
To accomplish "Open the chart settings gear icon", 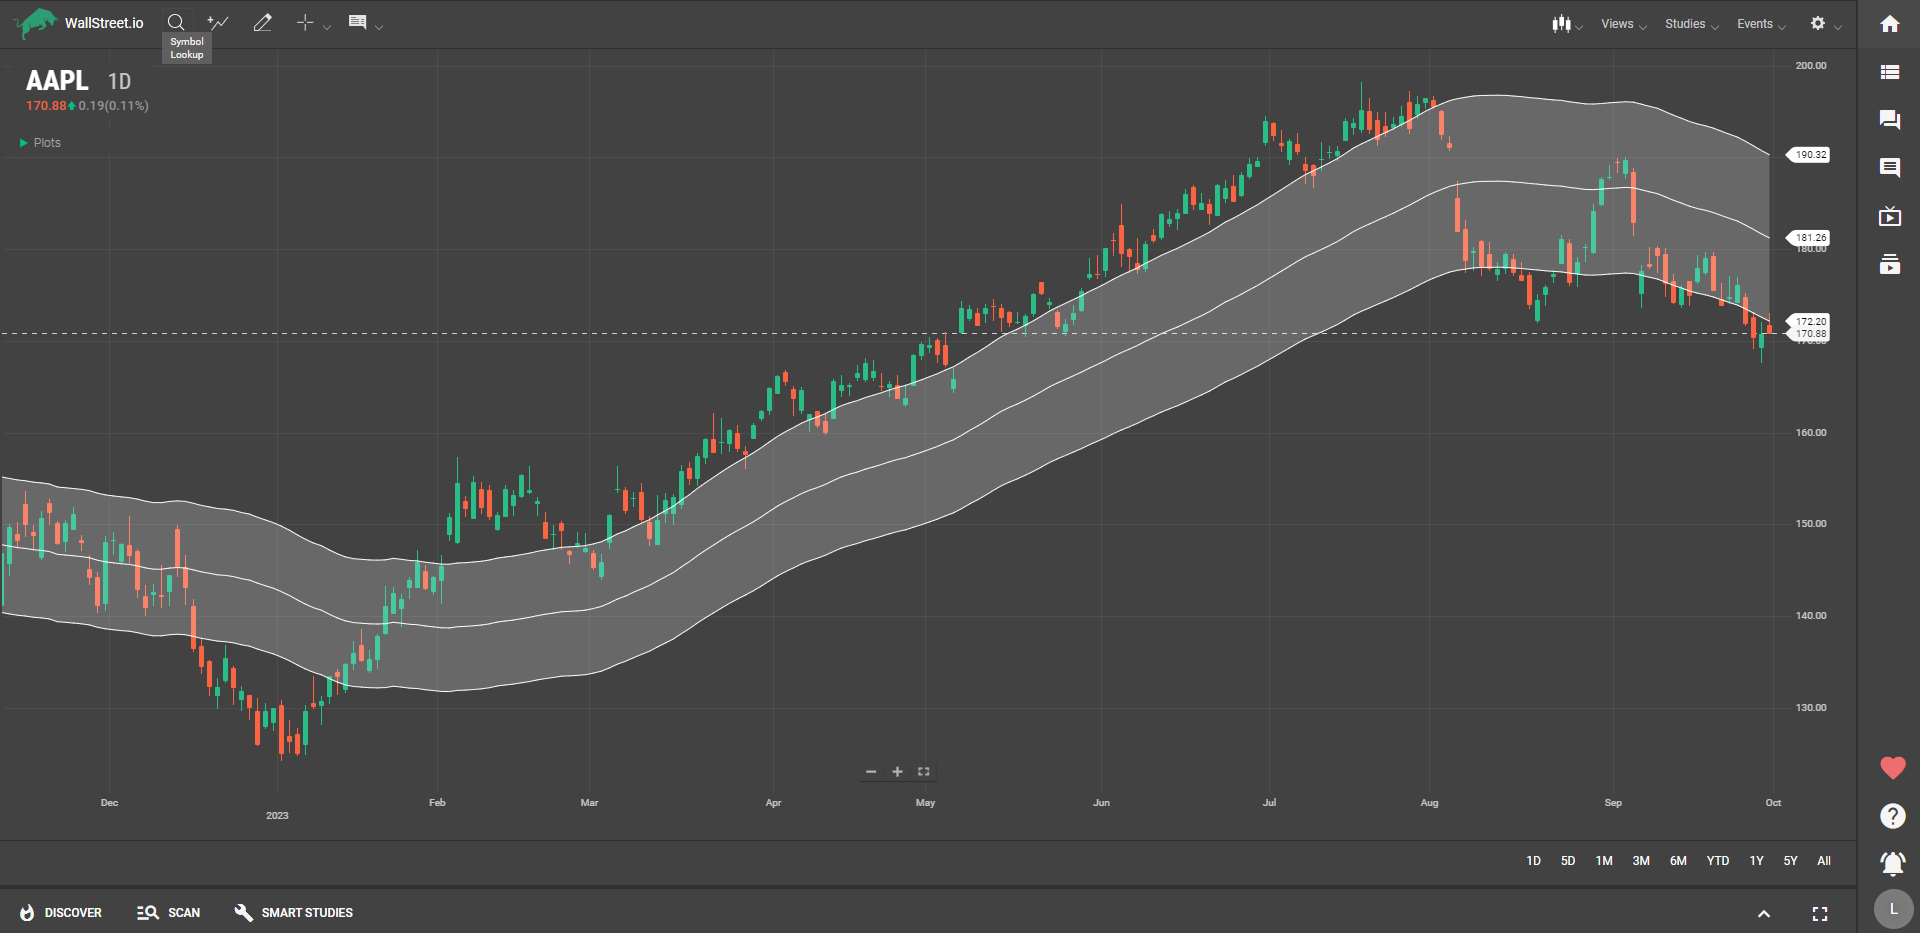I will click(1818, 23).
